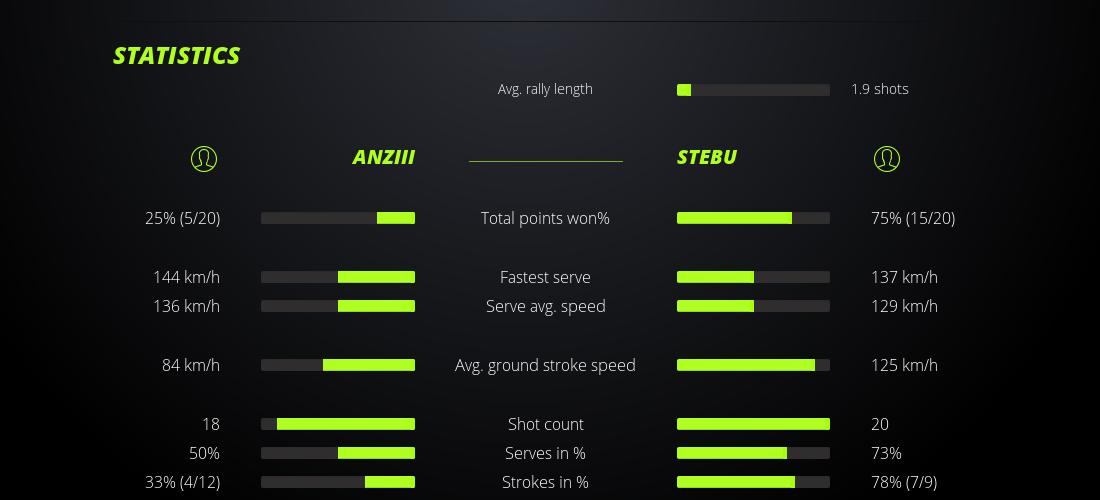Click STEBU's 75% (15/20) points value
Viewport: 1100px width, 500px height.
913,218
